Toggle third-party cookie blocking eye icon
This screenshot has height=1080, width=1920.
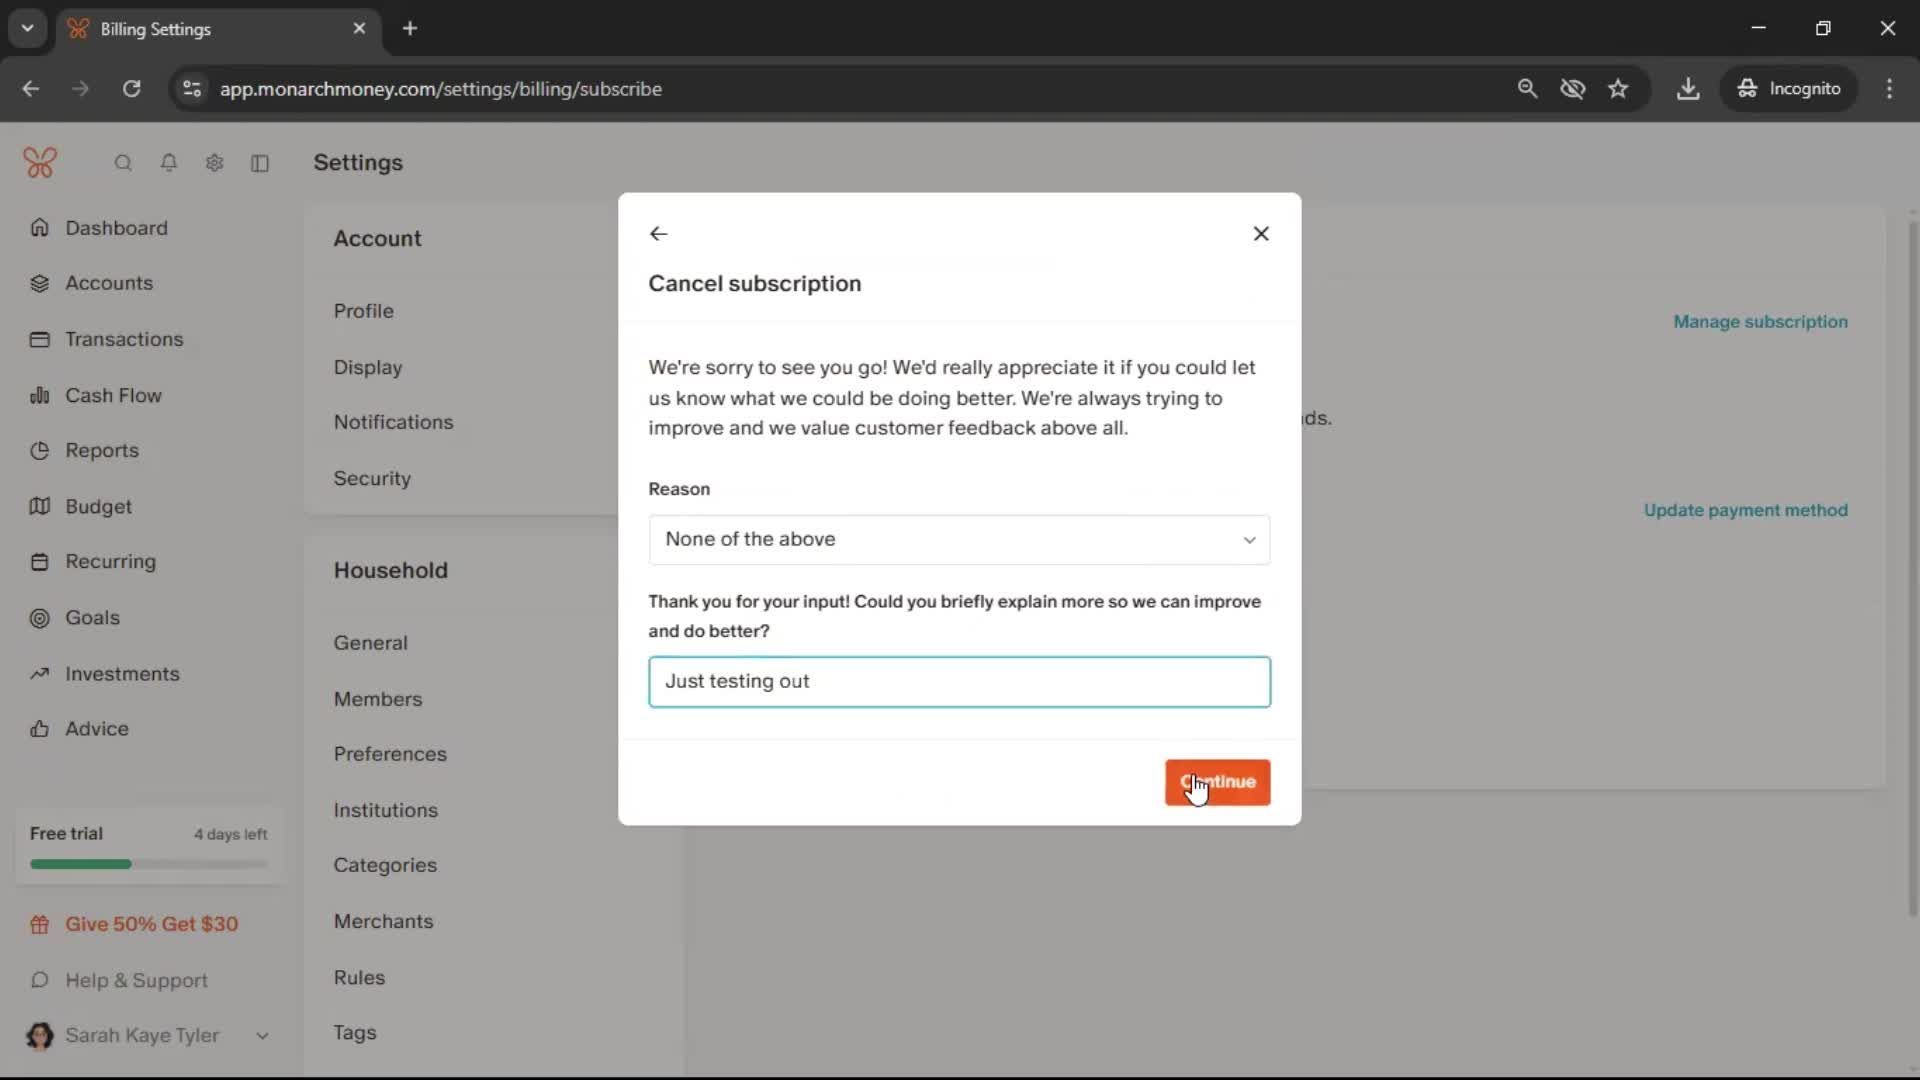tap(1572, 89)
